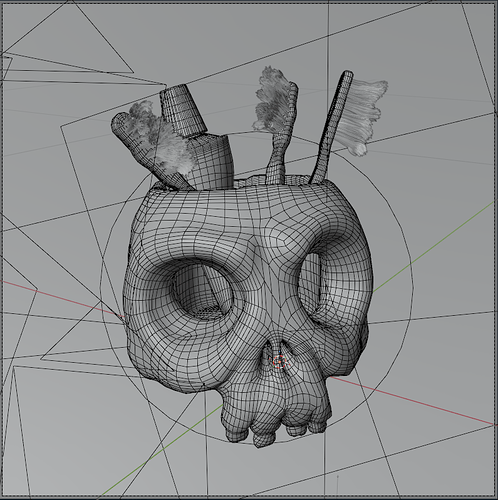Select the middle toothbrush with curved handle
Screen dimensions: 498x500
pyautogui.click(x=276, y=125)
